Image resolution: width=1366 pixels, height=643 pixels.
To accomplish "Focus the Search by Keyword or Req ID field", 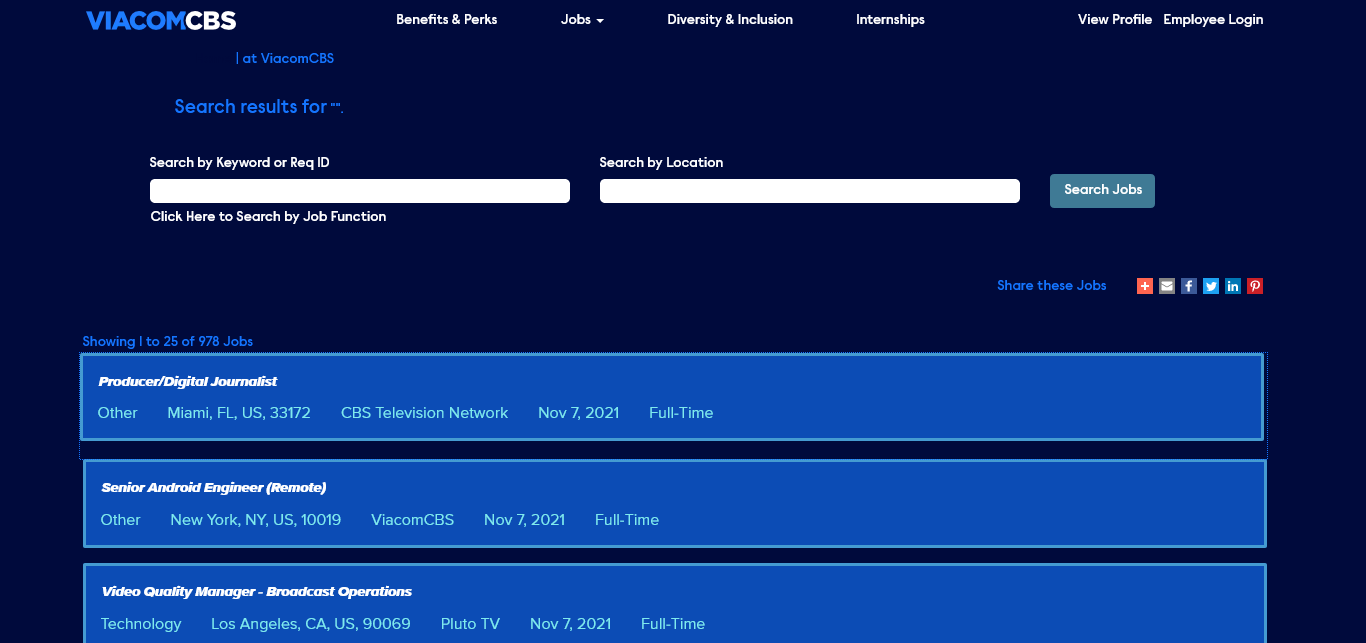I will tap(360, 191).
